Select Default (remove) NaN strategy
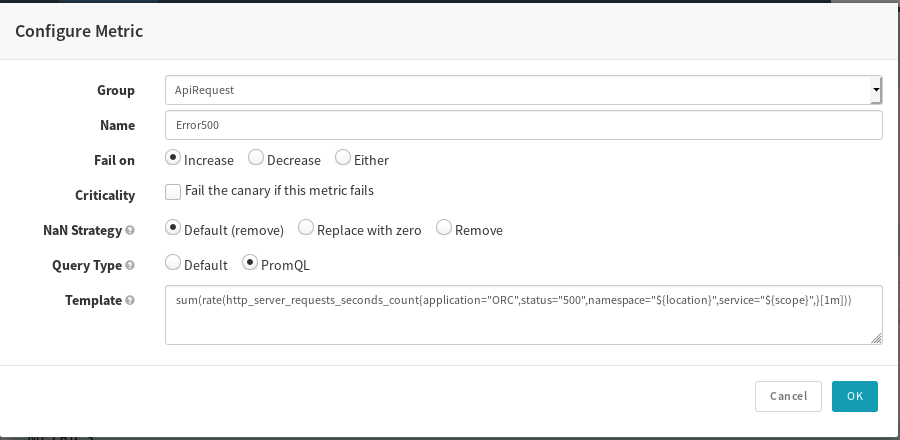The image size is (900, 440). (173, 229)
